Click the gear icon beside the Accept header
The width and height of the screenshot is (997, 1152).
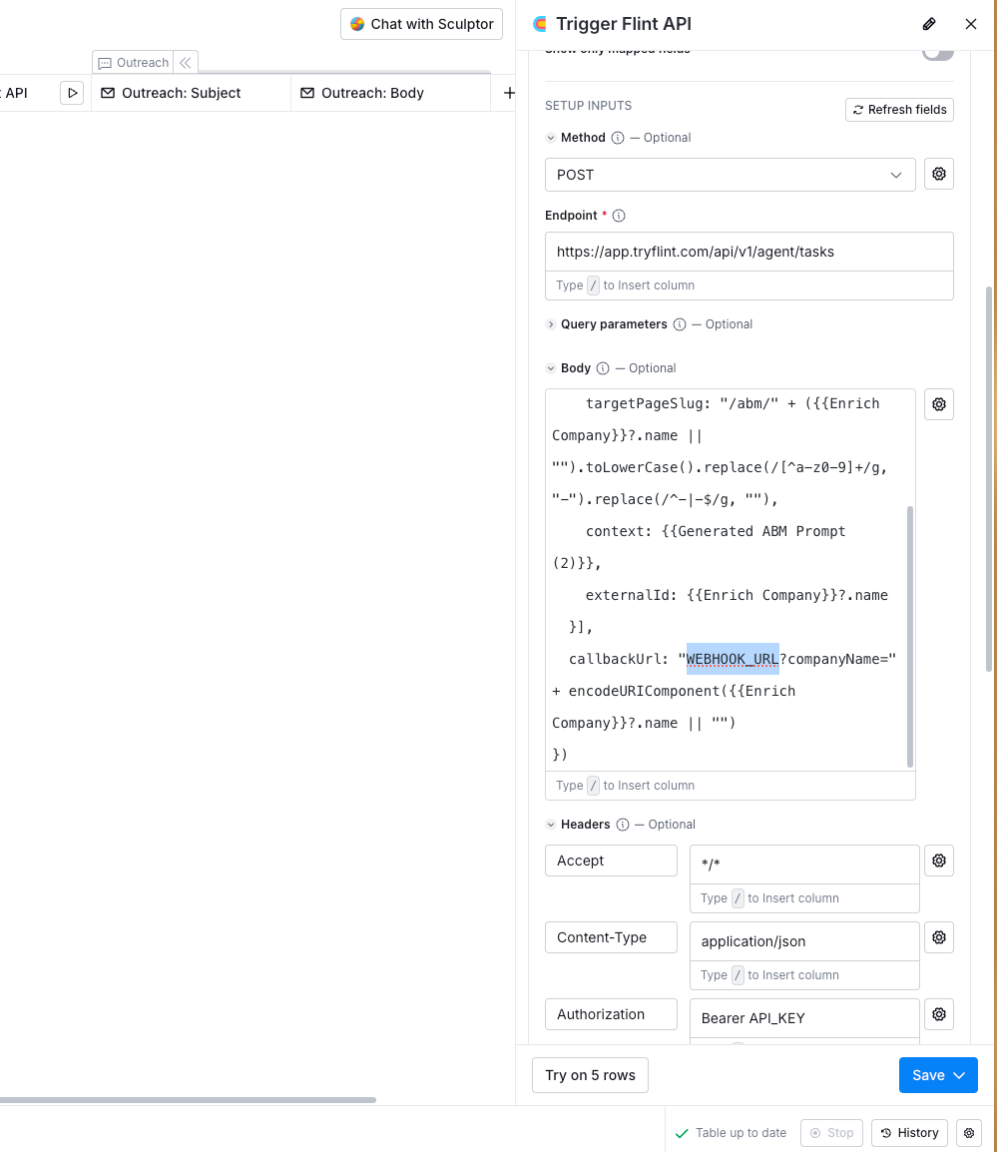pos(938,860)
